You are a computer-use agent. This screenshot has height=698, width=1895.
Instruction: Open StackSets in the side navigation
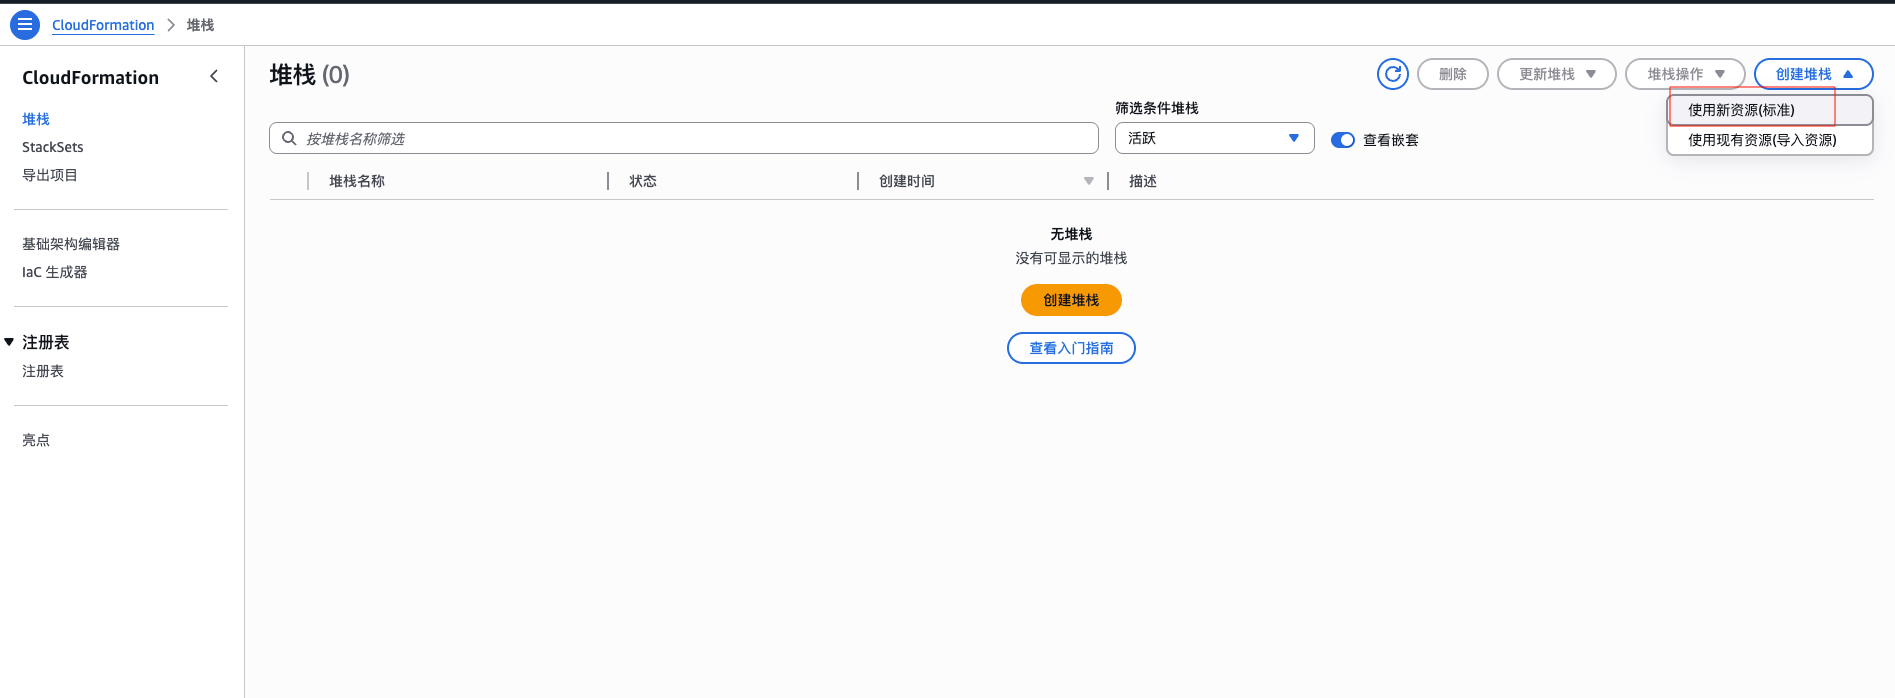(53, 147)
